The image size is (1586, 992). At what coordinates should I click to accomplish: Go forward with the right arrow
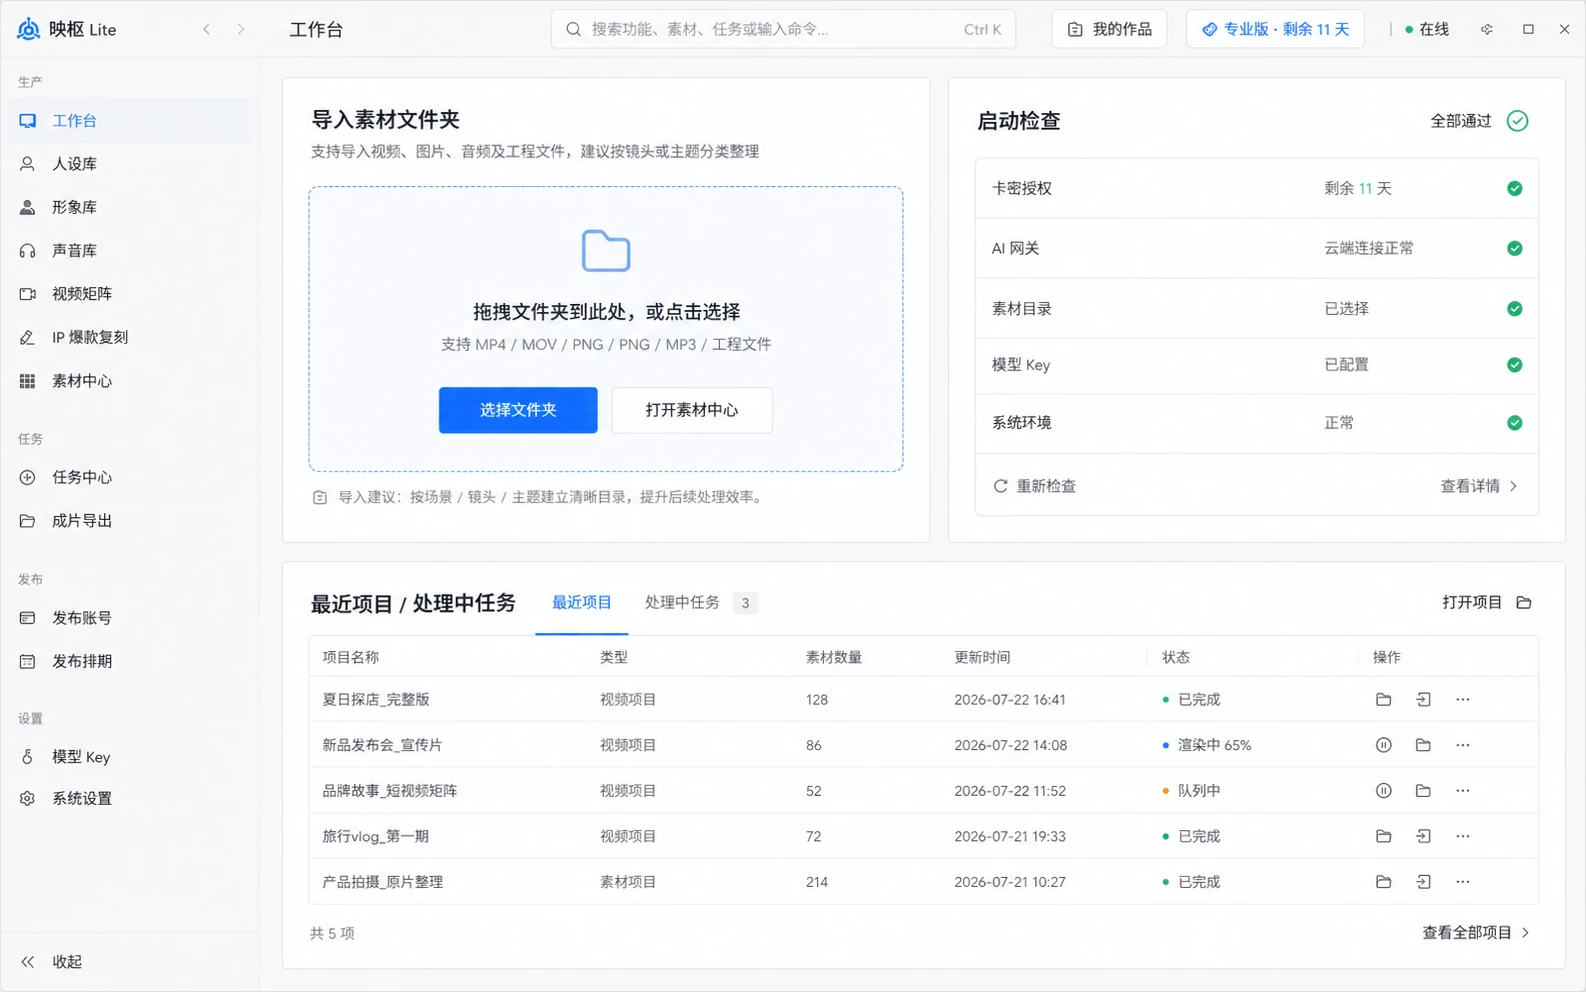click(241, 29)
